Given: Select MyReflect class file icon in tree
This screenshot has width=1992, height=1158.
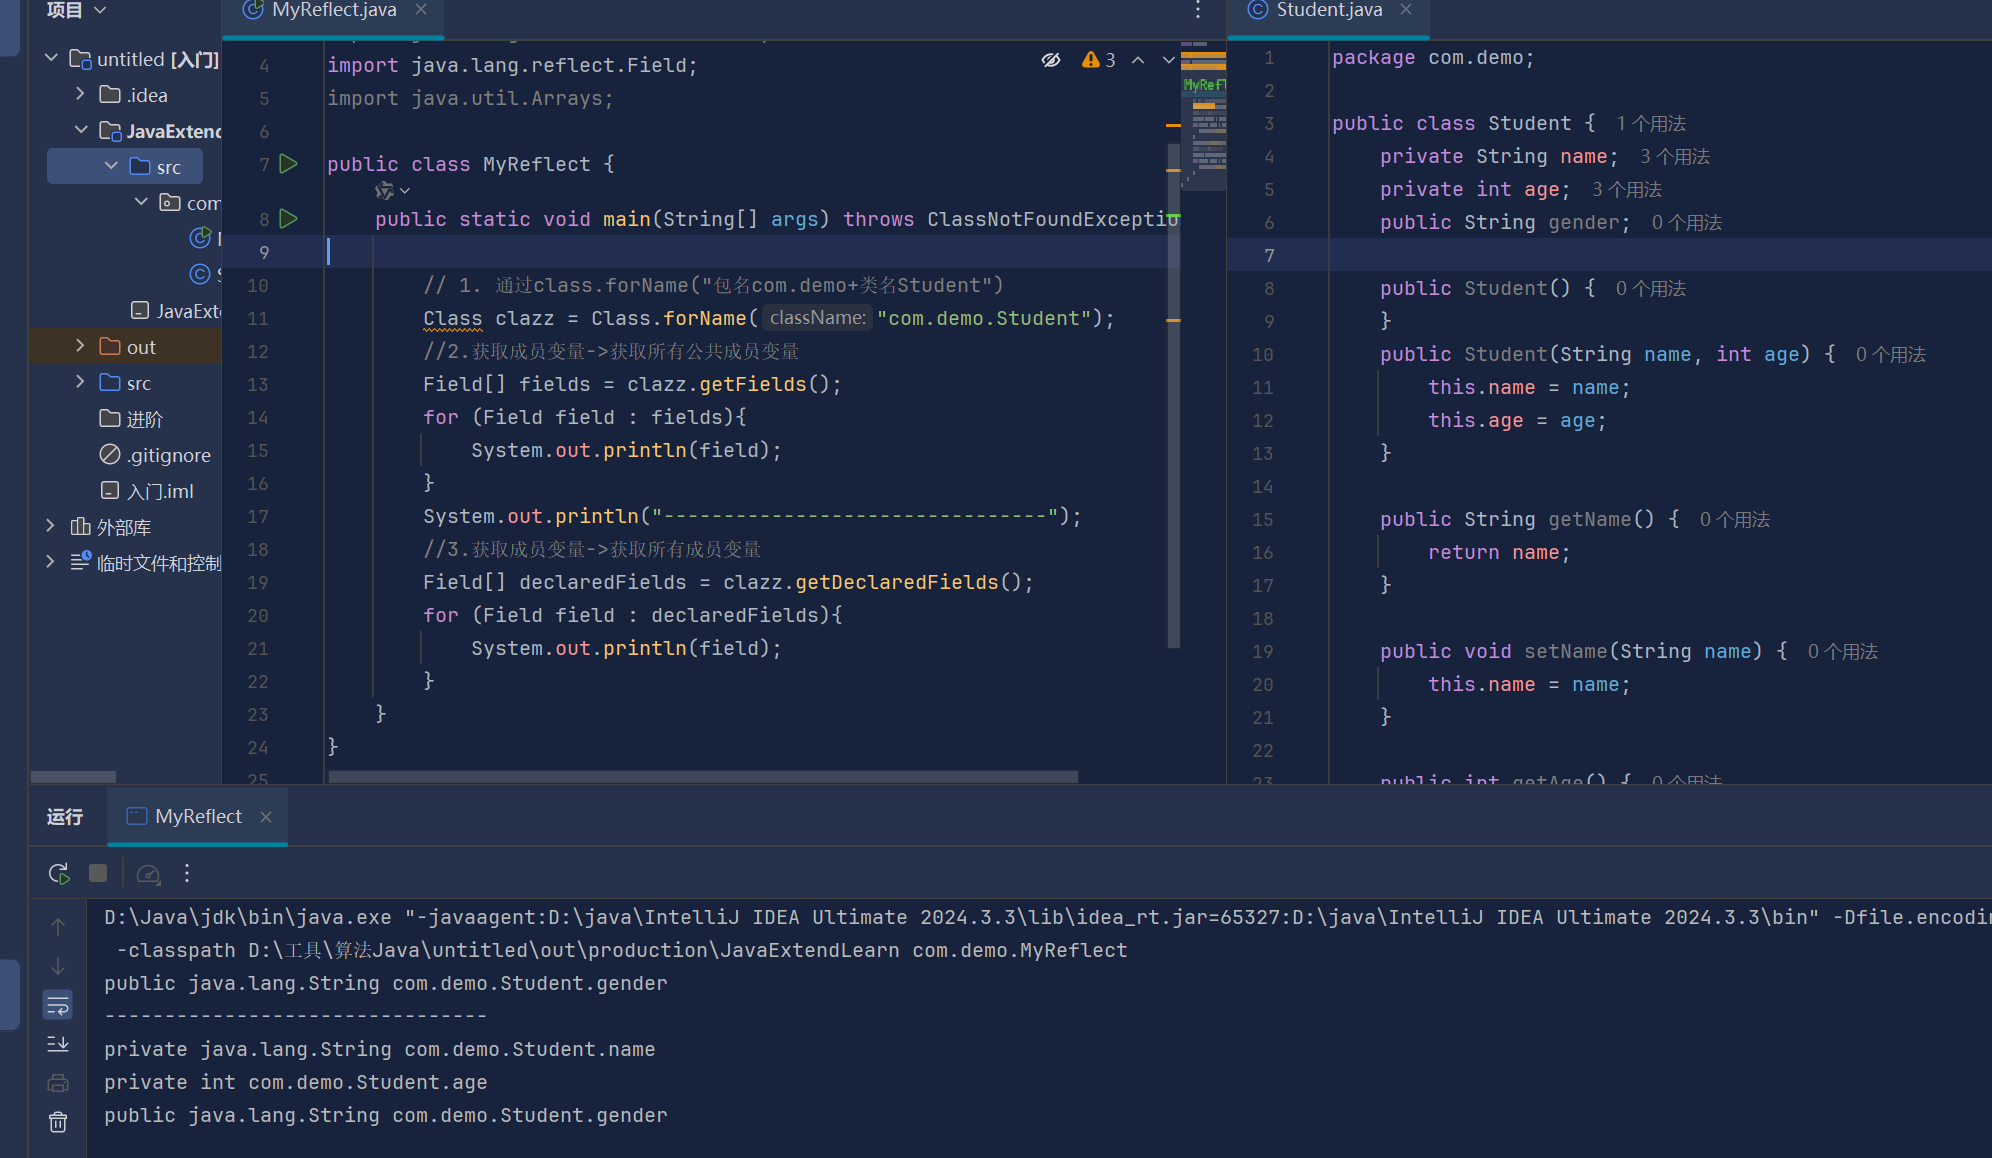Looking at the screenshot, I should (x=200, y=238).
